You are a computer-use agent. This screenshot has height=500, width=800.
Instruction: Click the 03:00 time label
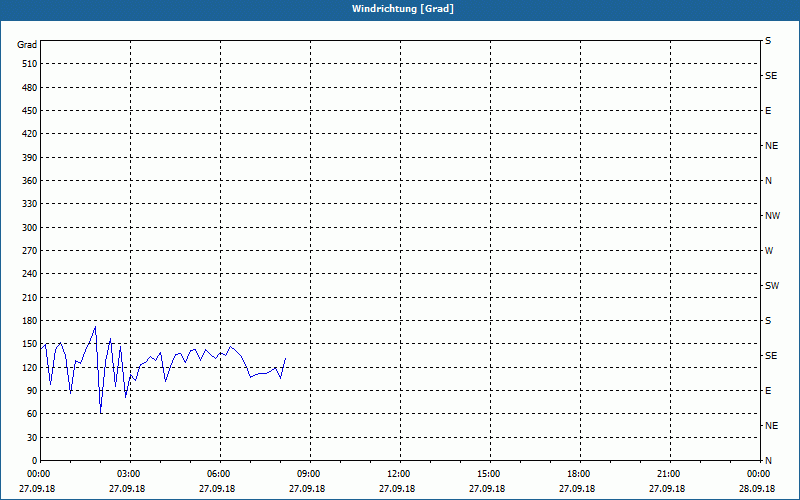pyautogui.click(x=129, y=474)
